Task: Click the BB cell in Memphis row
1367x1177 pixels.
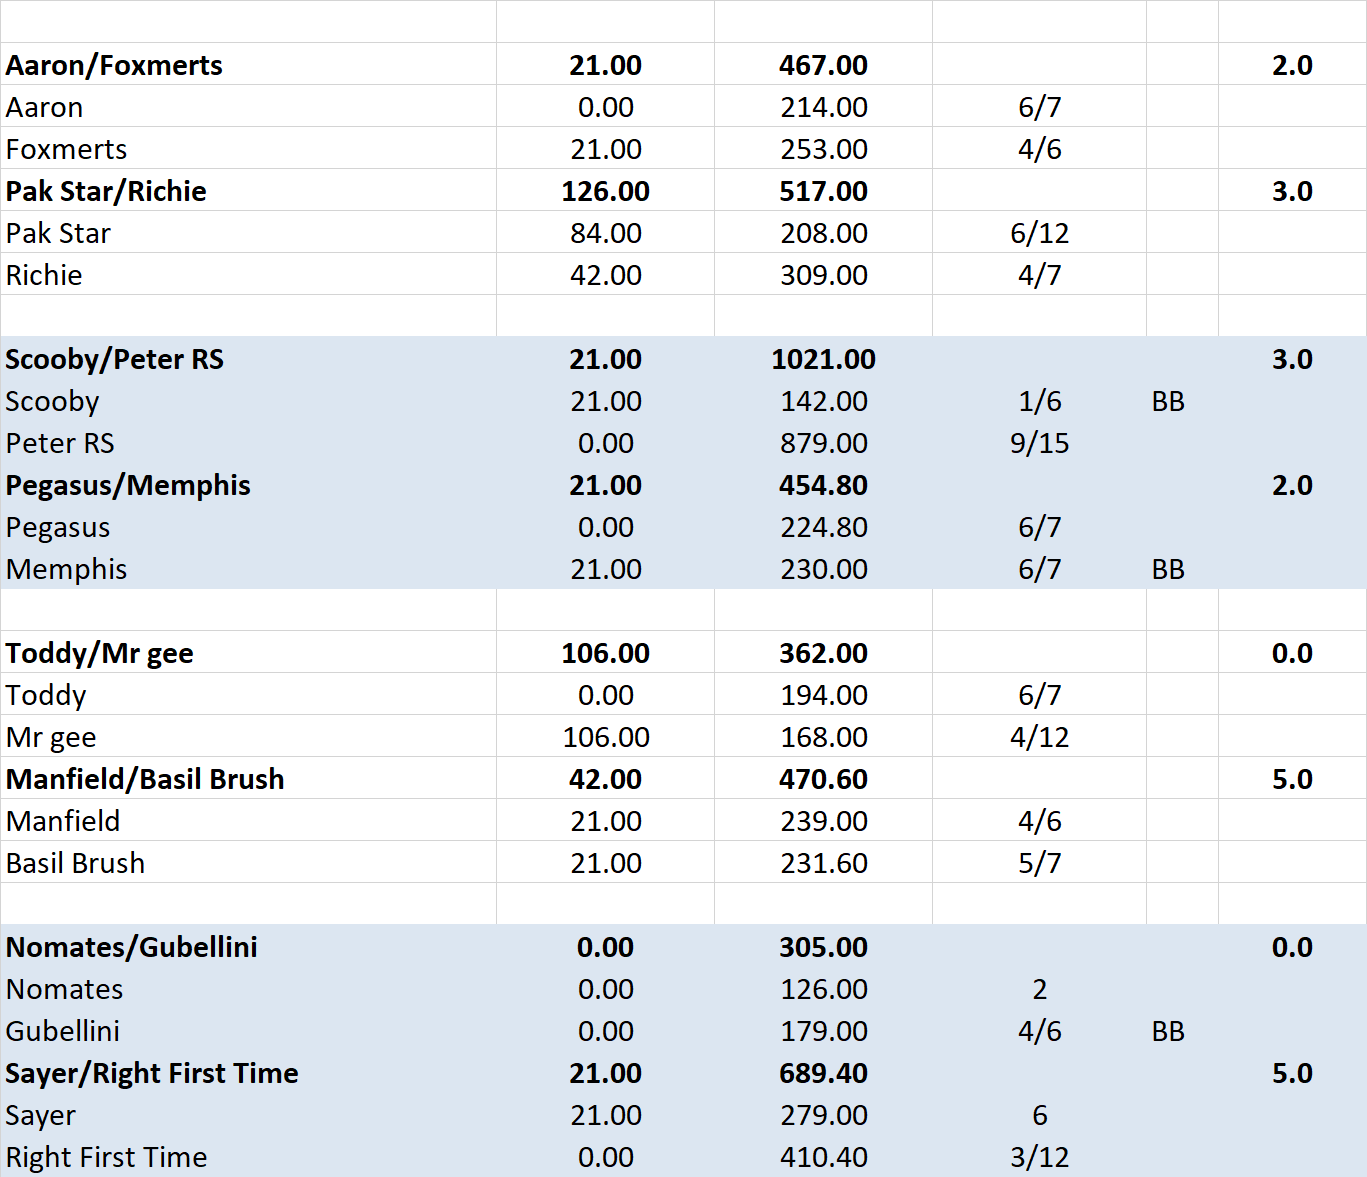Action: pyautogui.click(x=1168, y=569)
